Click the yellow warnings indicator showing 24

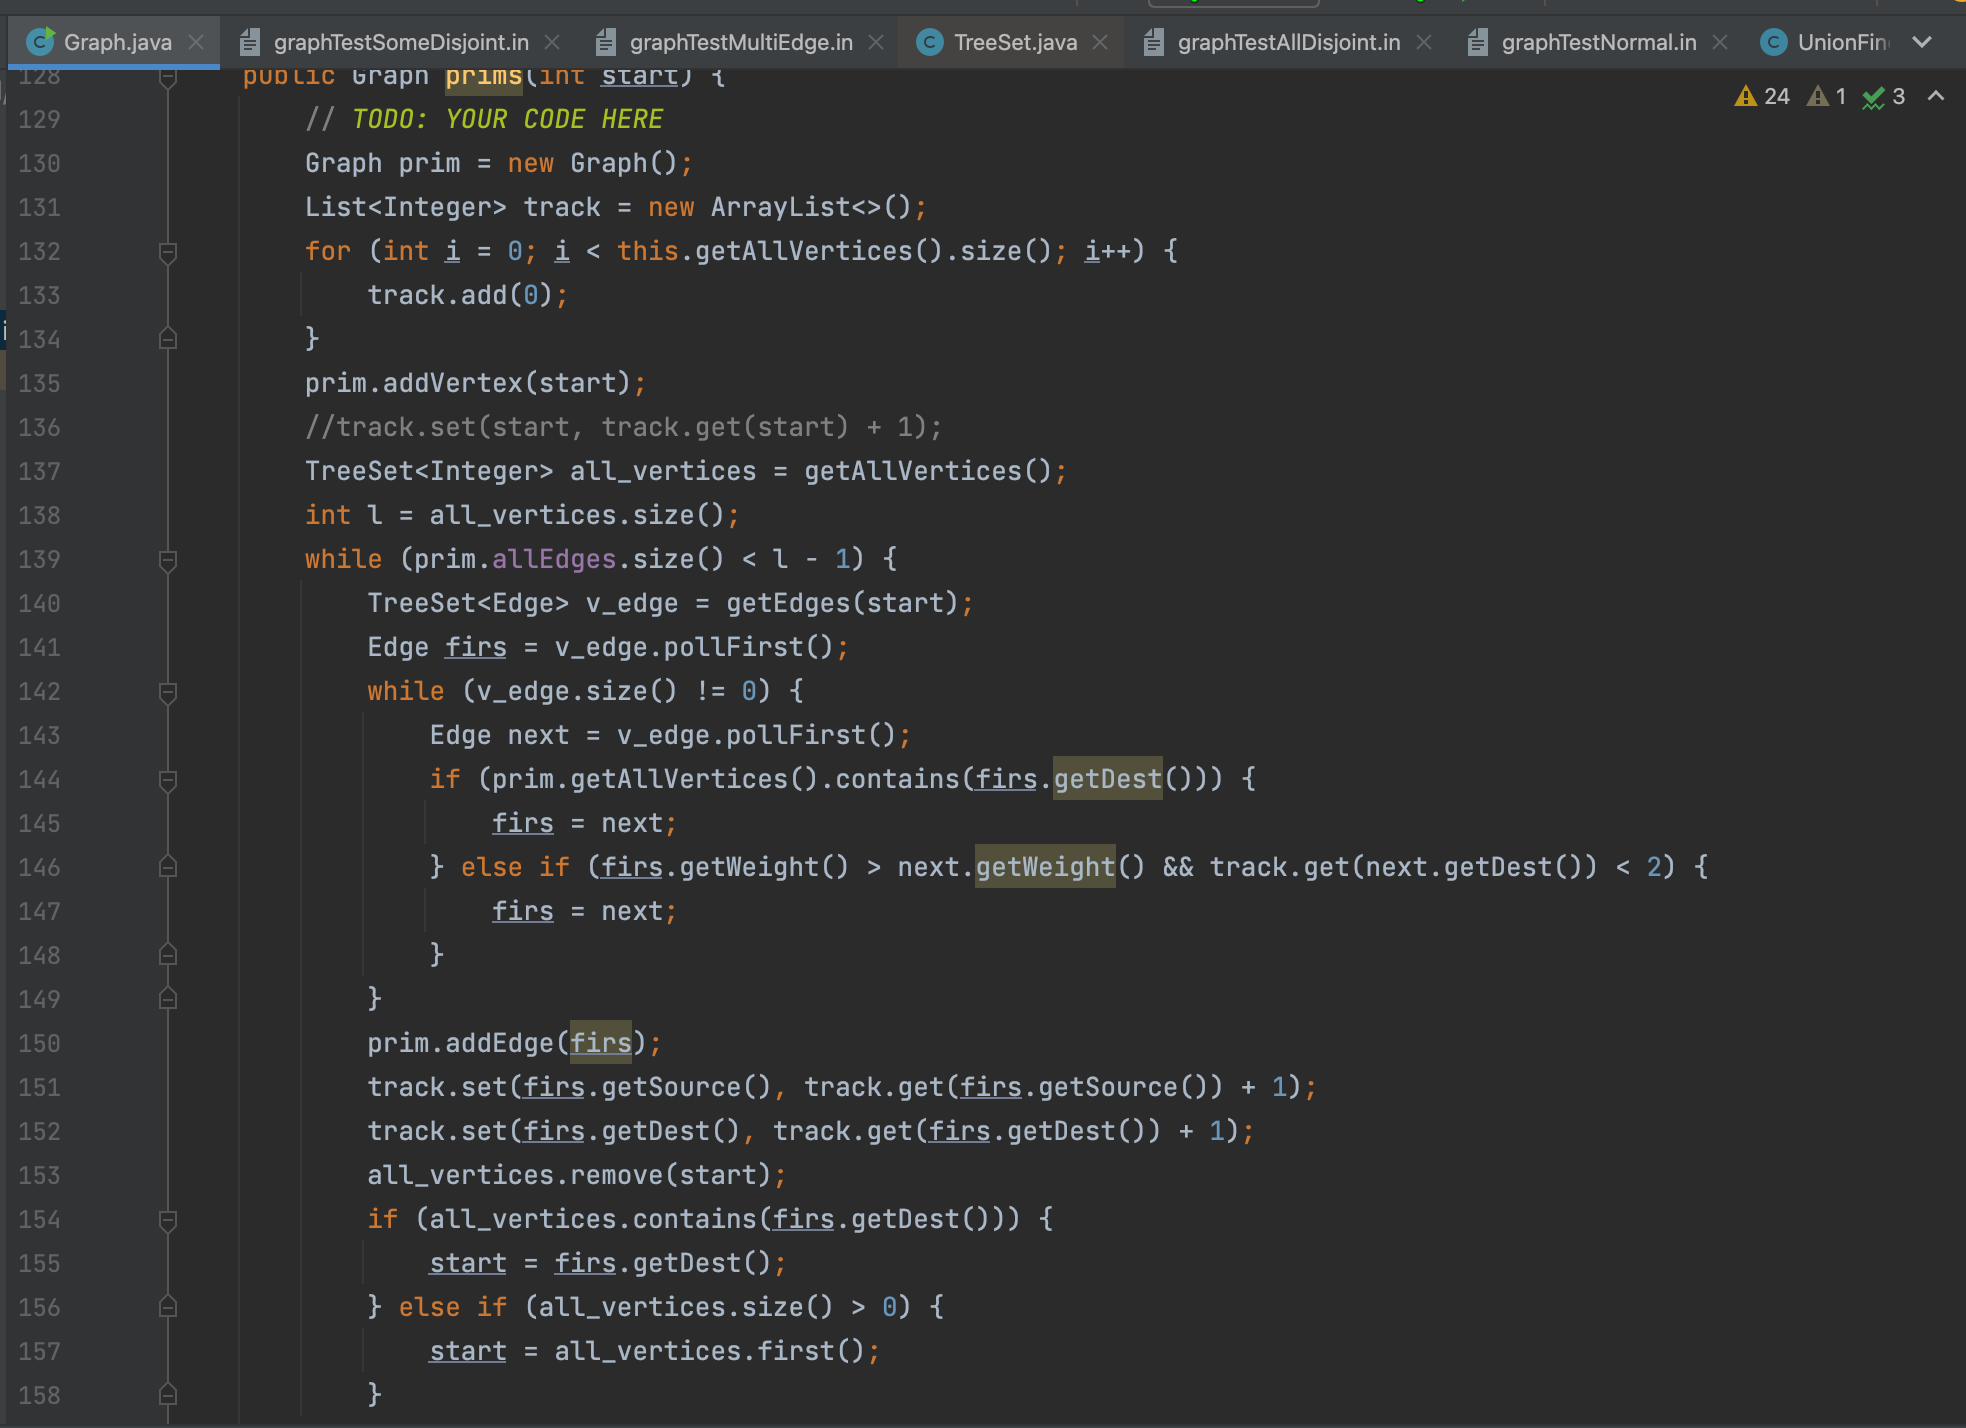[x=1761, y=96]
